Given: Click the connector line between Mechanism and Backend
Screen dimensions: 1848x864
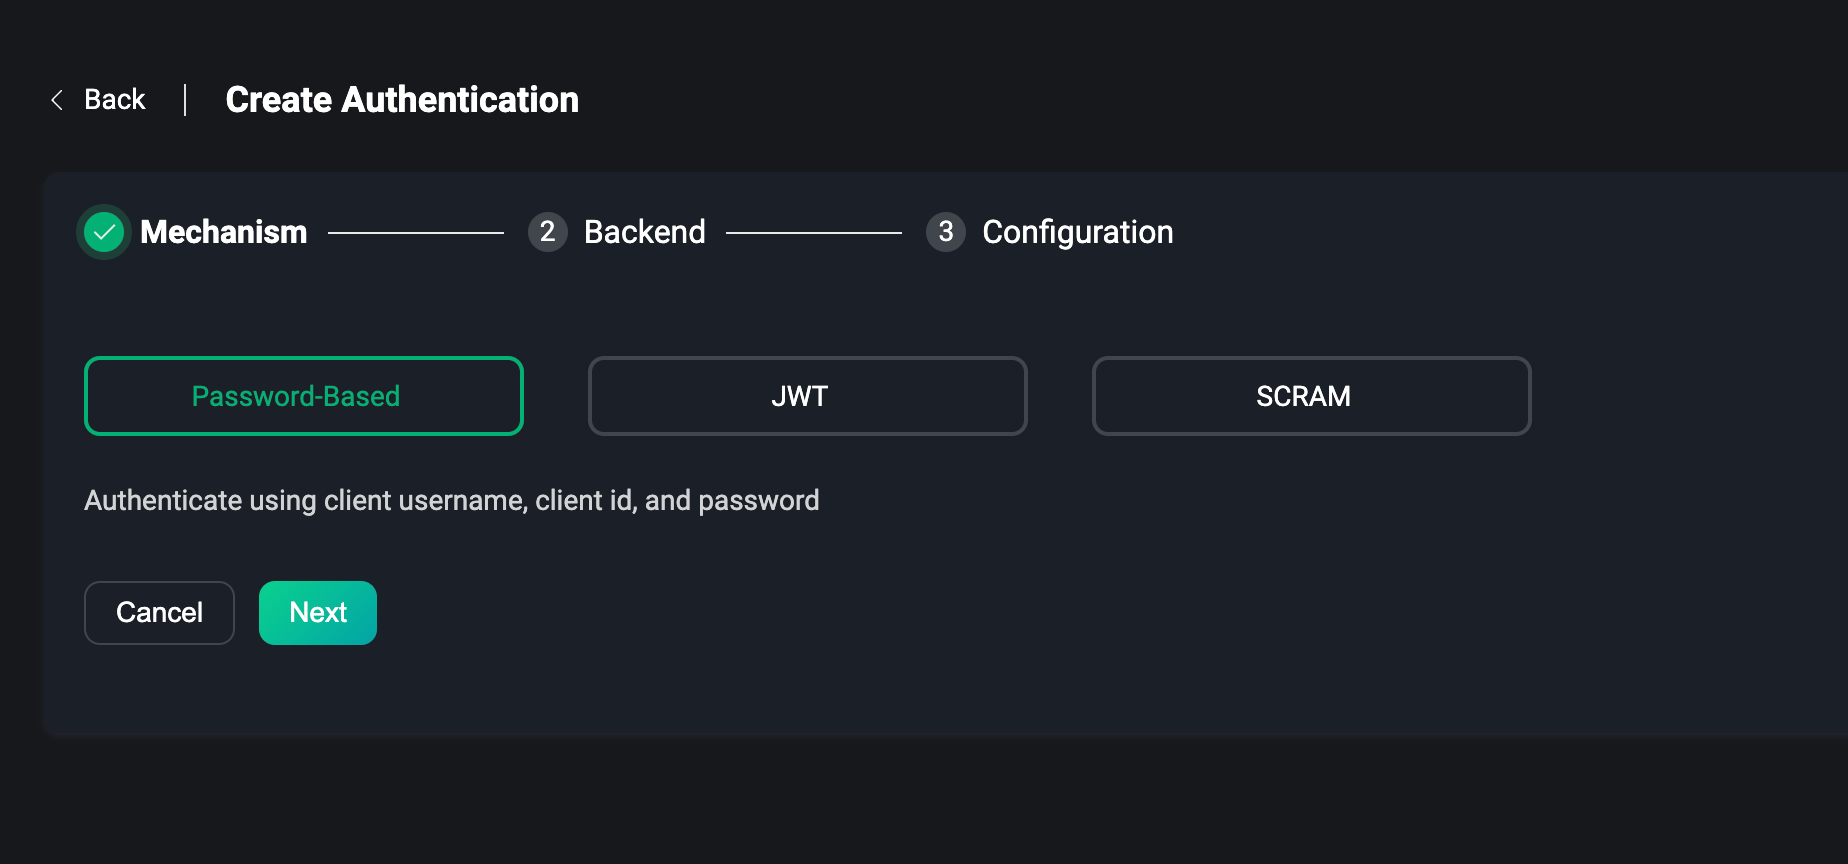Looking at the screenshot, I should (416, 233).
